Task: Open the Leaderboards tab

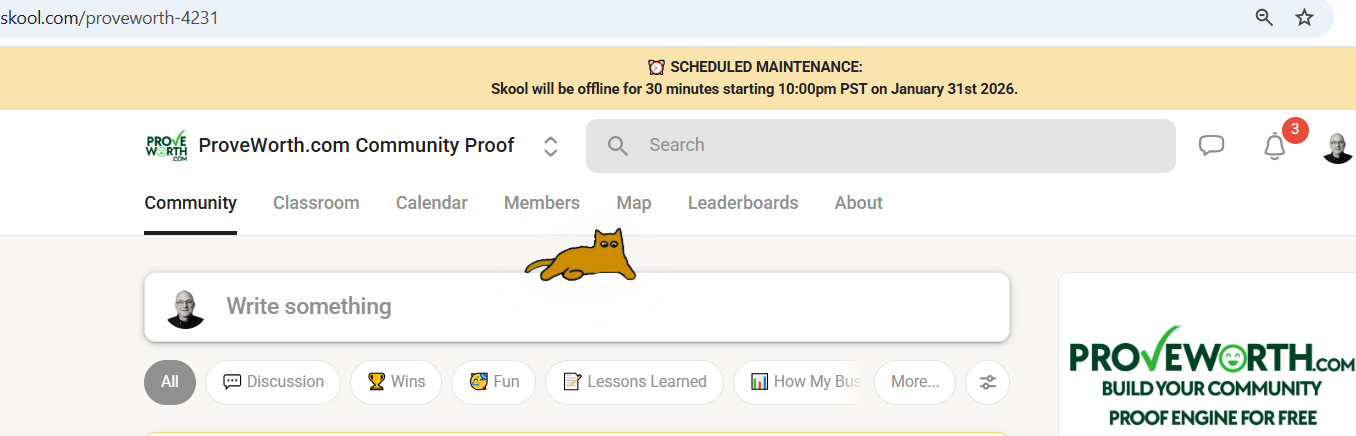Action: 743,203
